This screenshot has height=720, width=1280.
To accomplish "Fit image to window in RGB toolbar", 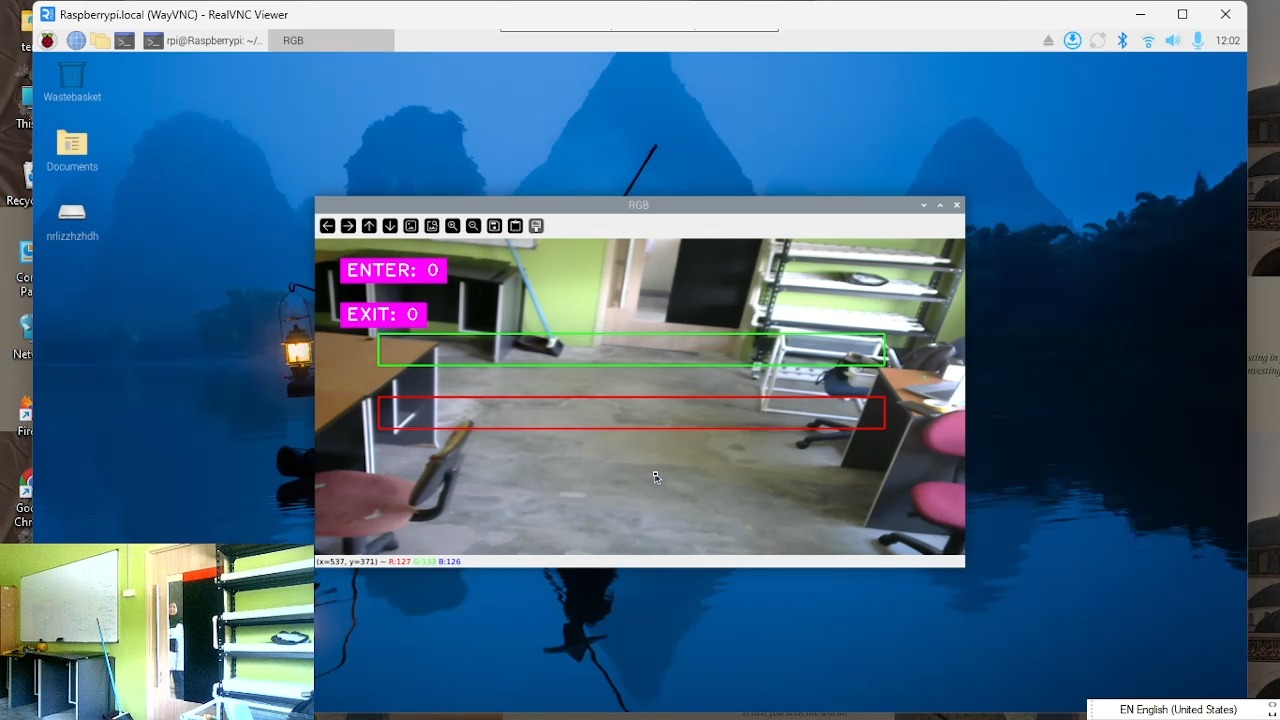I will (x=432, y=226).
